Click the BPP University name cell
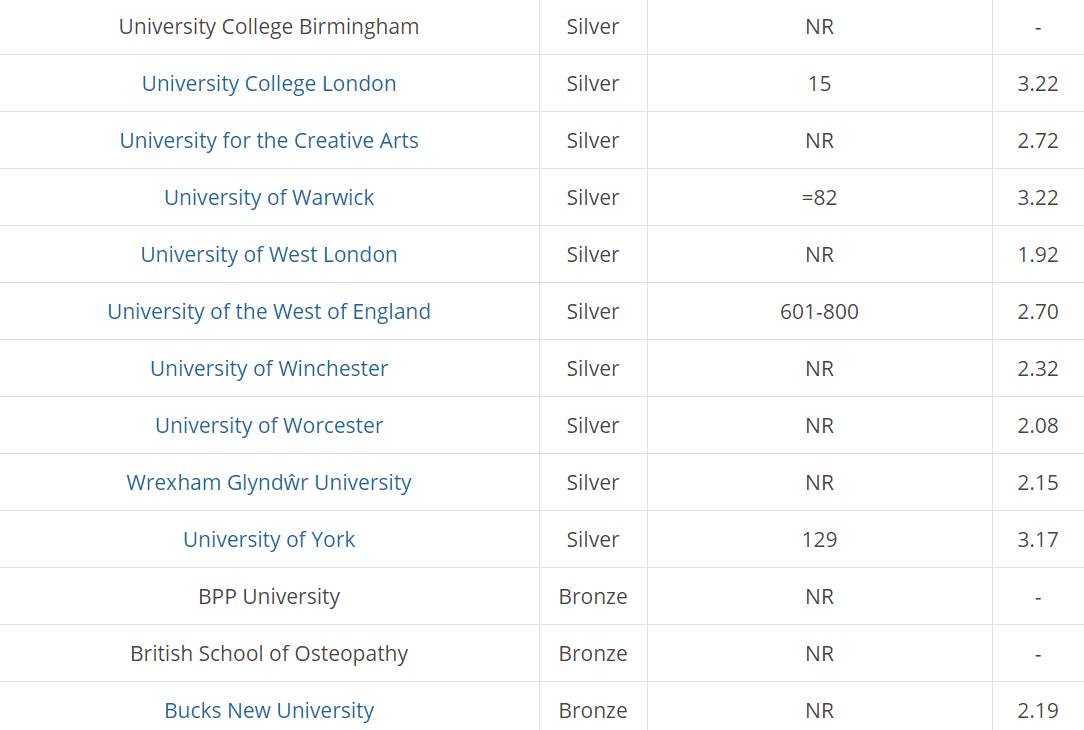Screen dimensions: 1084x730 tap(269, 597)
